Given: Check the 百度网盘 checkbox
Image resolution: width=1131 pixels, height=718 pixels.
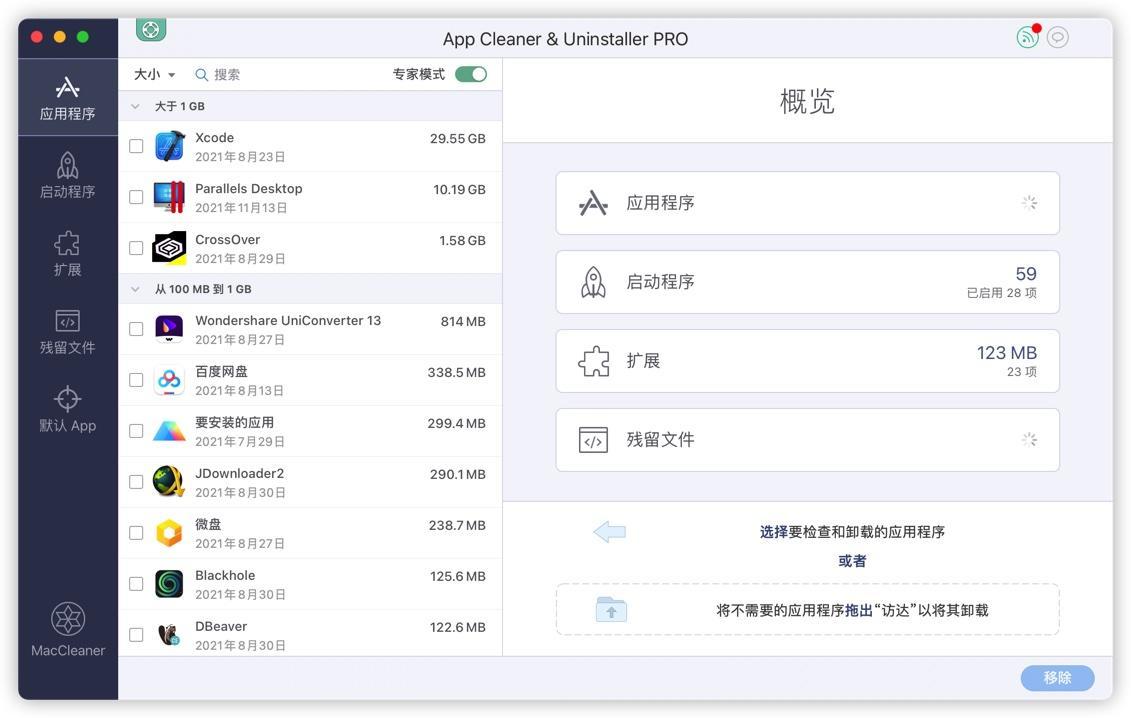Looking at the screenshot, I should point(136,380).
